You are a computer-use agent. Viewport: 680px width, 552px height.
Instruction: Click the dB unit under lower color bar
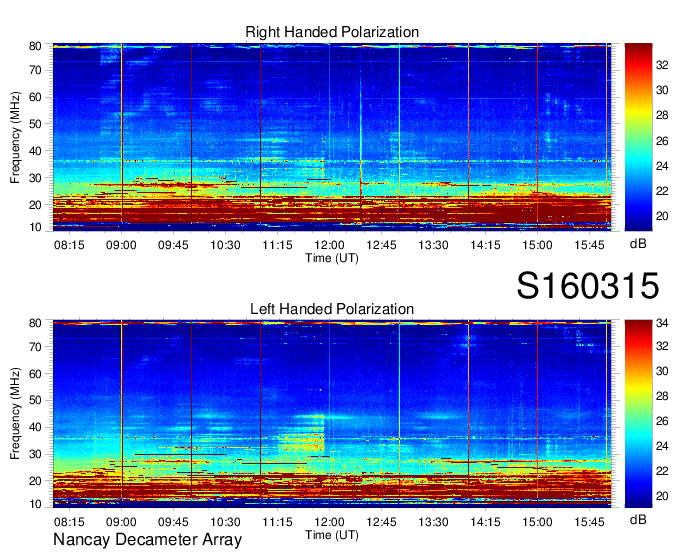(x=638, y=519)
